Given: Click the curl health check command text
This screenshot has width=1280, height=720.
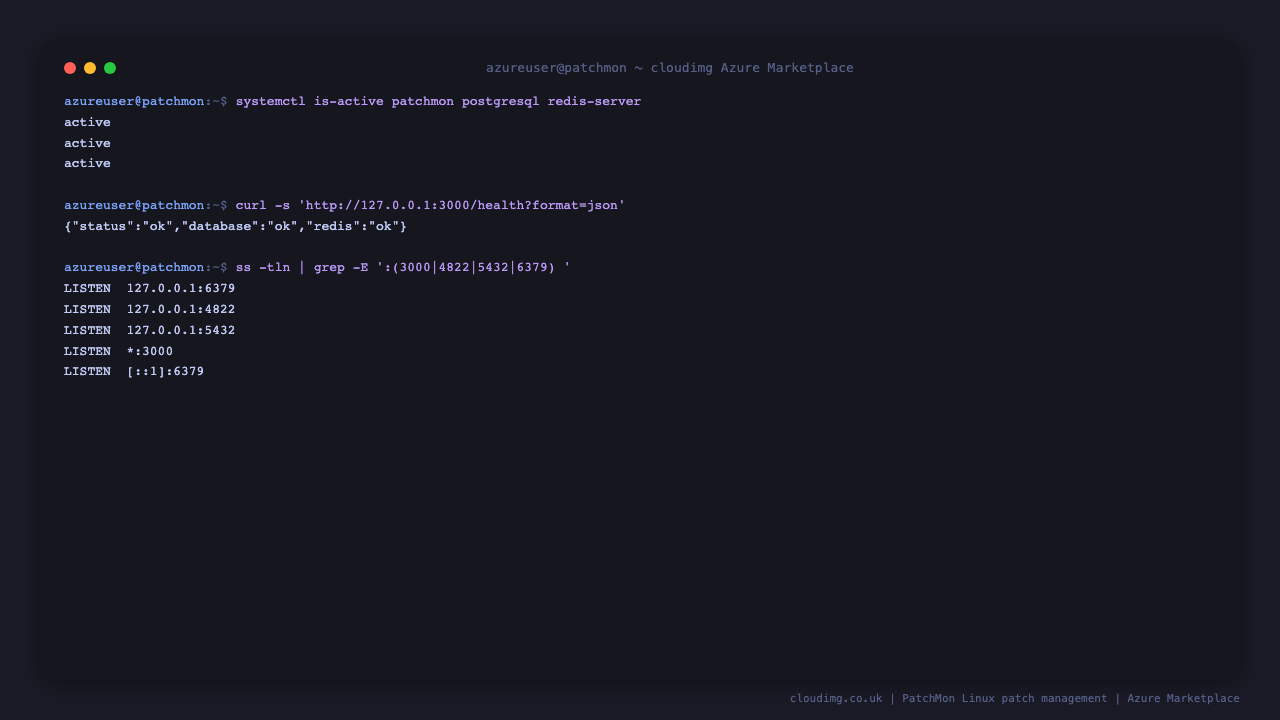Looking at the screenshot, I should pyautogui.click(x=430, y=206).
